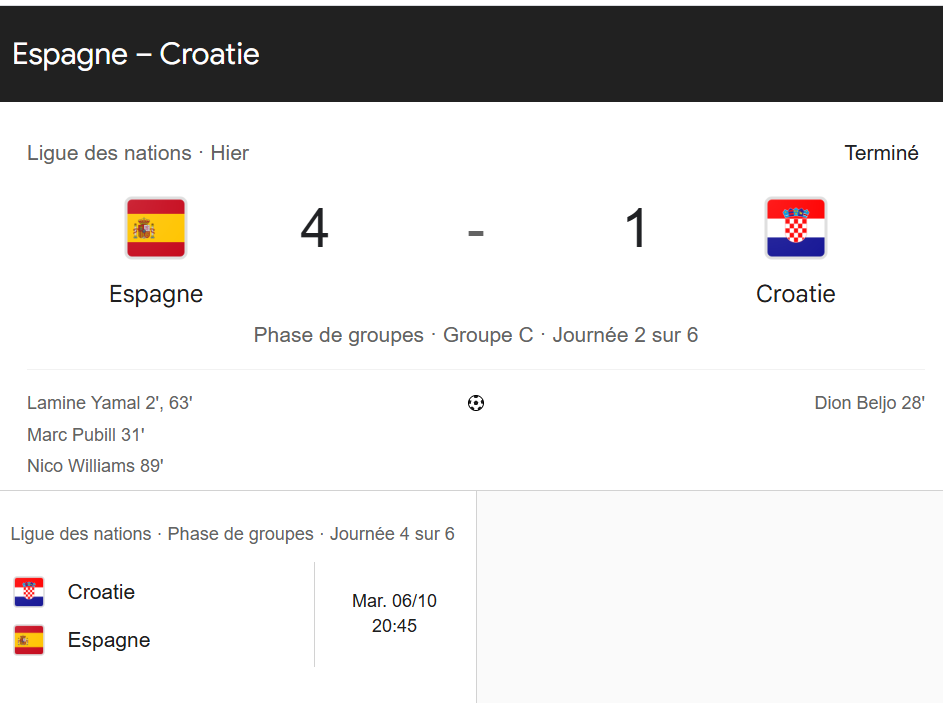Click the Terminé match status
Viewport: 943px width, 703px height.
tap(881, 153)
